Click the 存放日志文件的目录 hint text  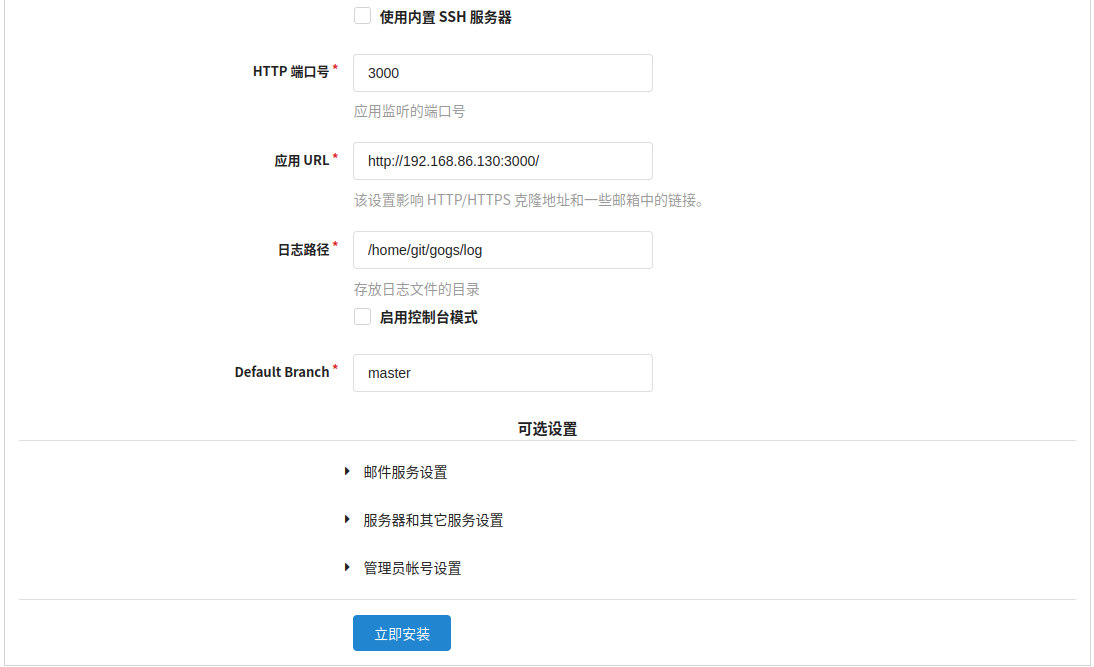click(x=417, y=289)
